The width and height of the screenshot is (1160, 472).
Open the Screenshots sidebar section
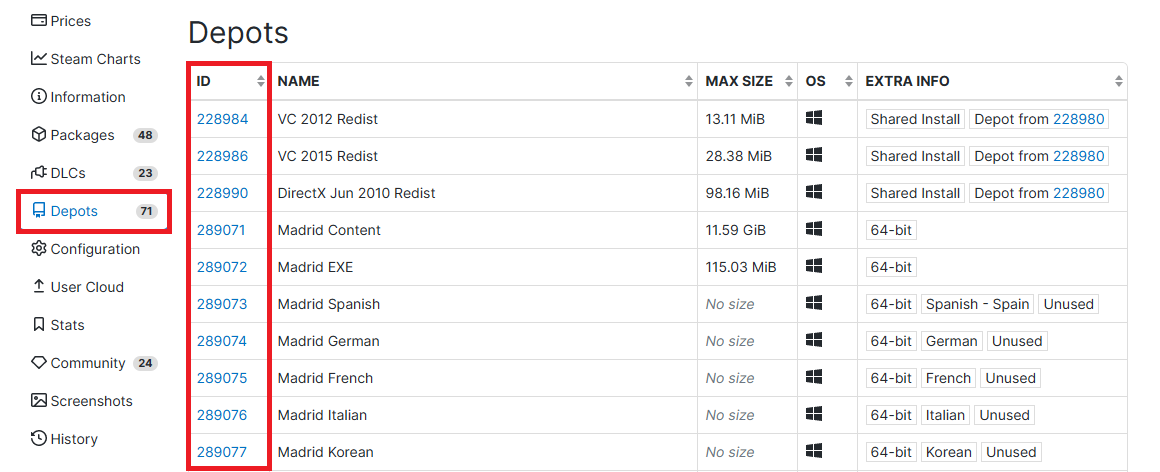(x=91, y=401)
